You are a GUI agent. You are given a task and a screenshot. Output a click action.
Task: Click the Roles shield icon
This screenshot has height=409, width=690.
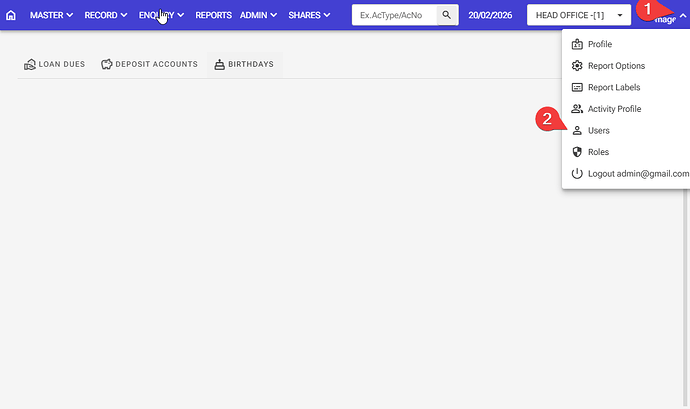[577, 152]
